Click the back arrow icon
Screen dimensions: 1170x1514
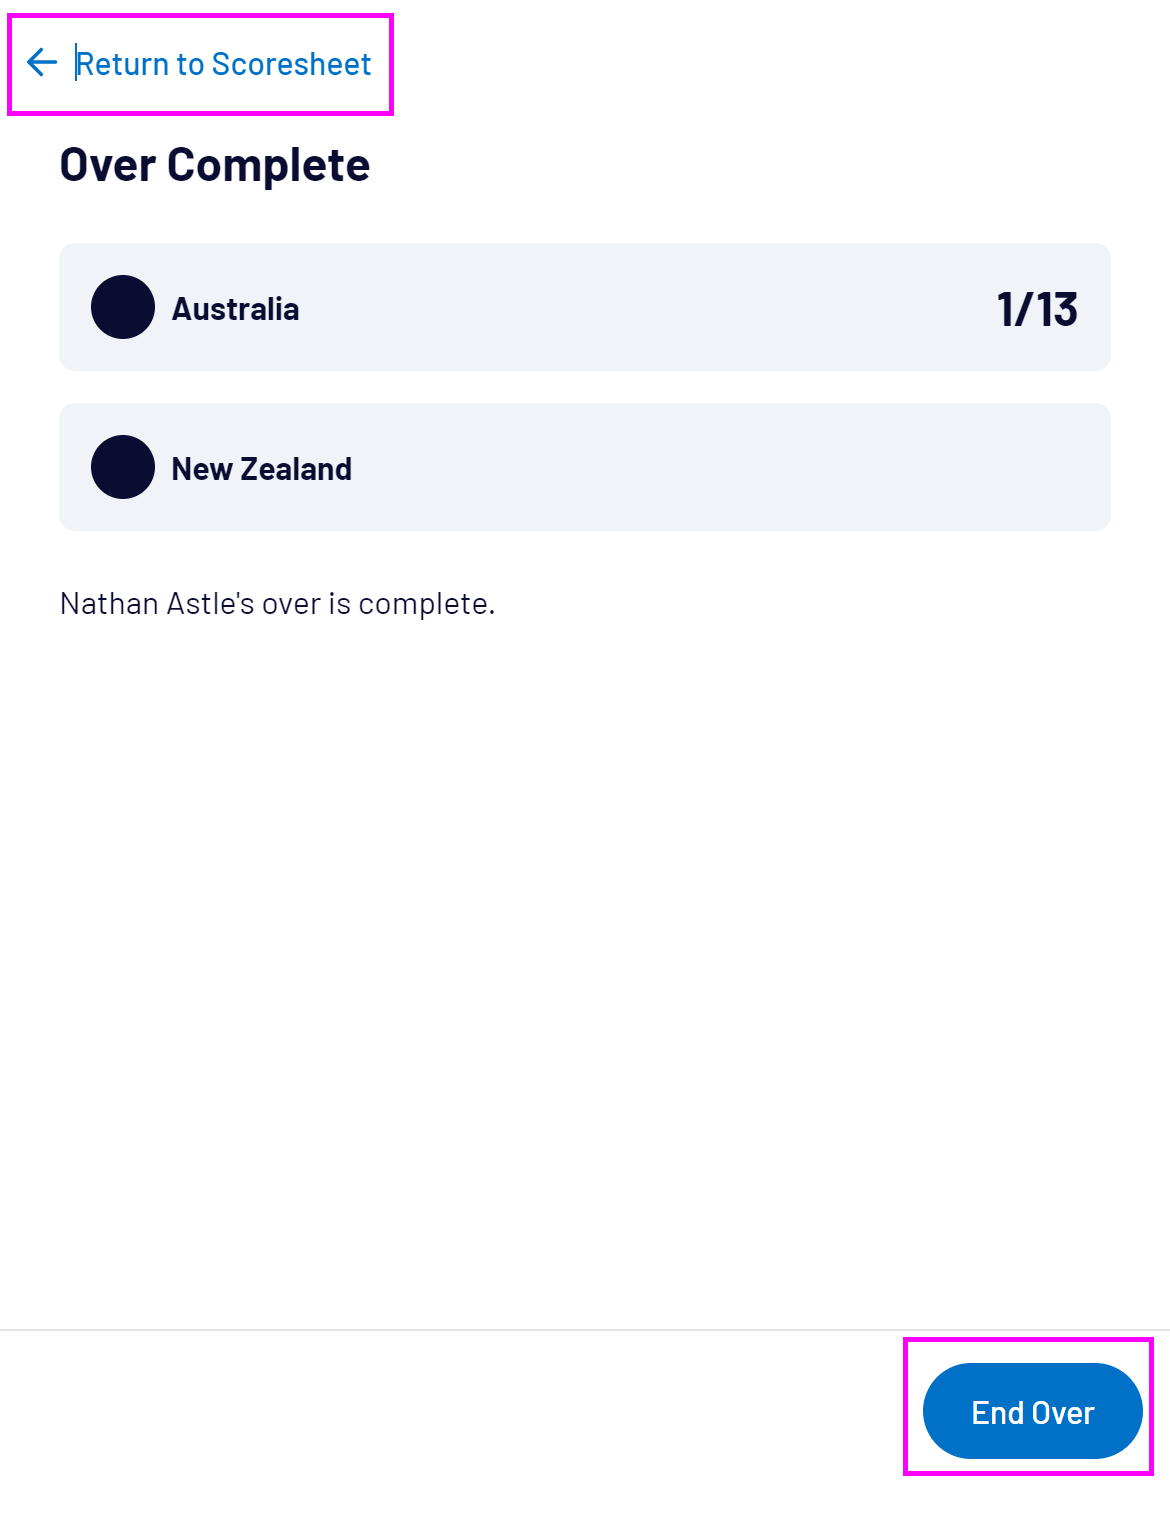click(42, 63)
